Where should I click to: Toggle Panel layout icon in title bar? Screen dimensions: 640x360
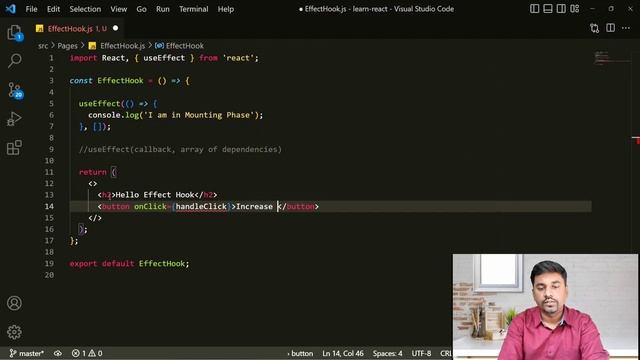tap(548, 9)
